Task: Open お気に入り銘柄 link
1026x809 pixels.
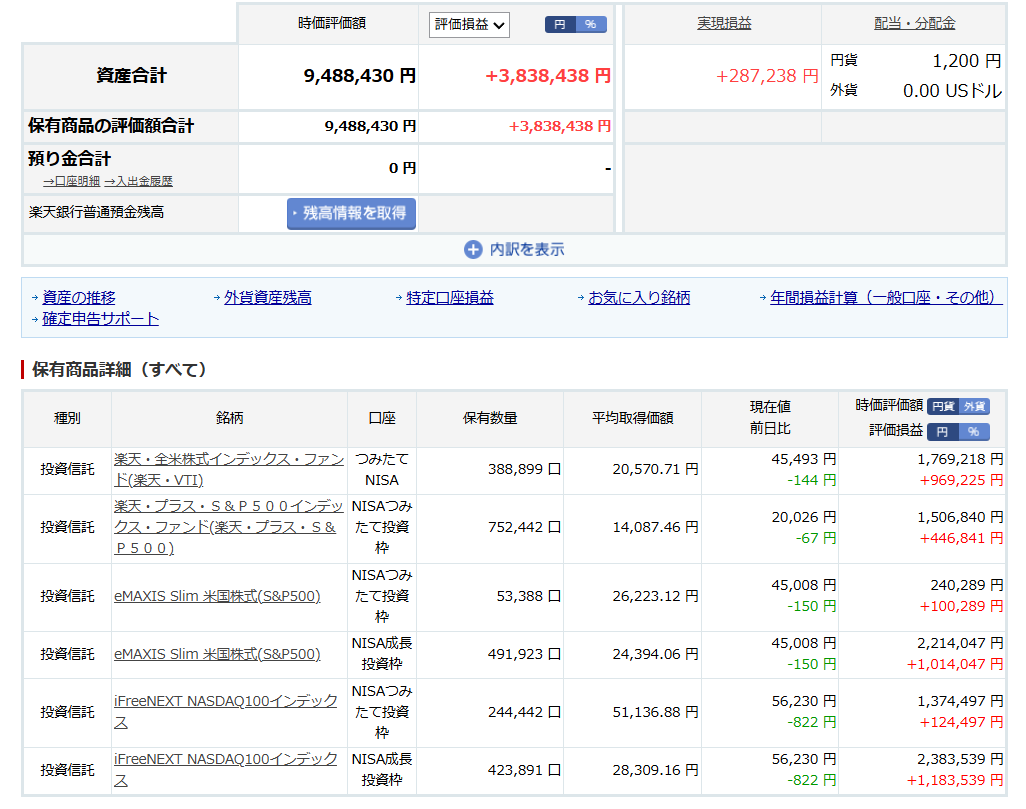Action: 639,298
